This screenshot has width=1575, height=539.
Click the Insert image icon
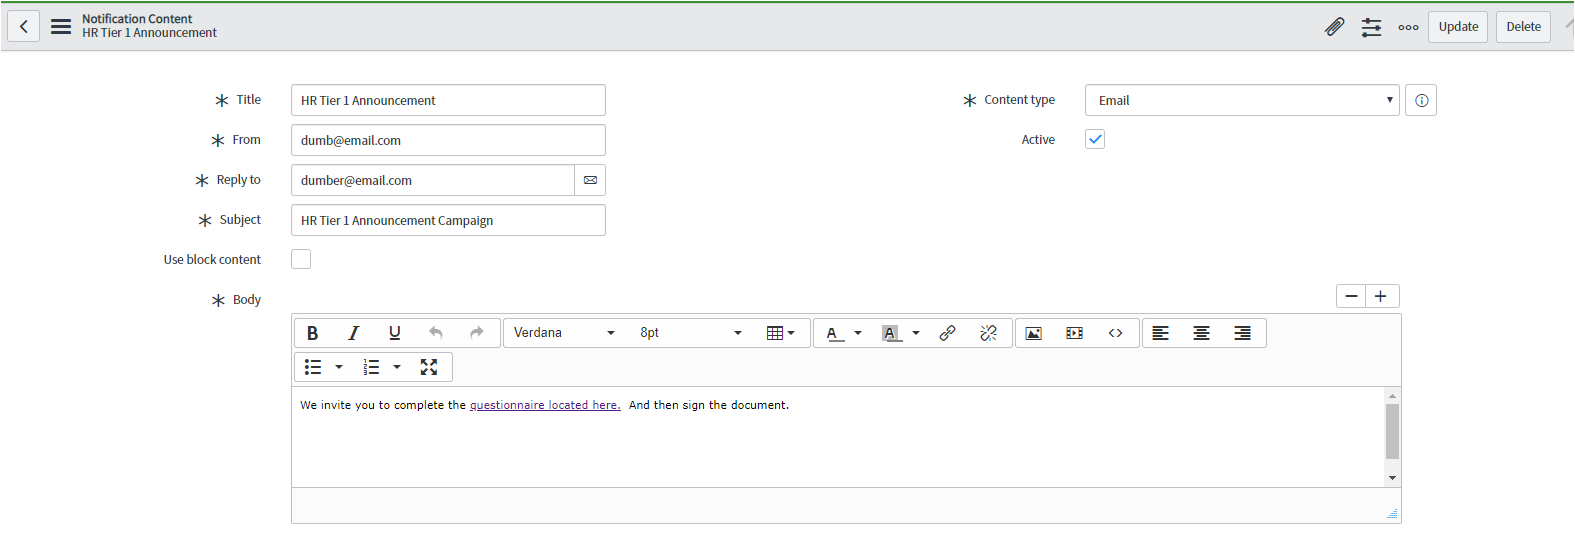(x=1034, y=333)
